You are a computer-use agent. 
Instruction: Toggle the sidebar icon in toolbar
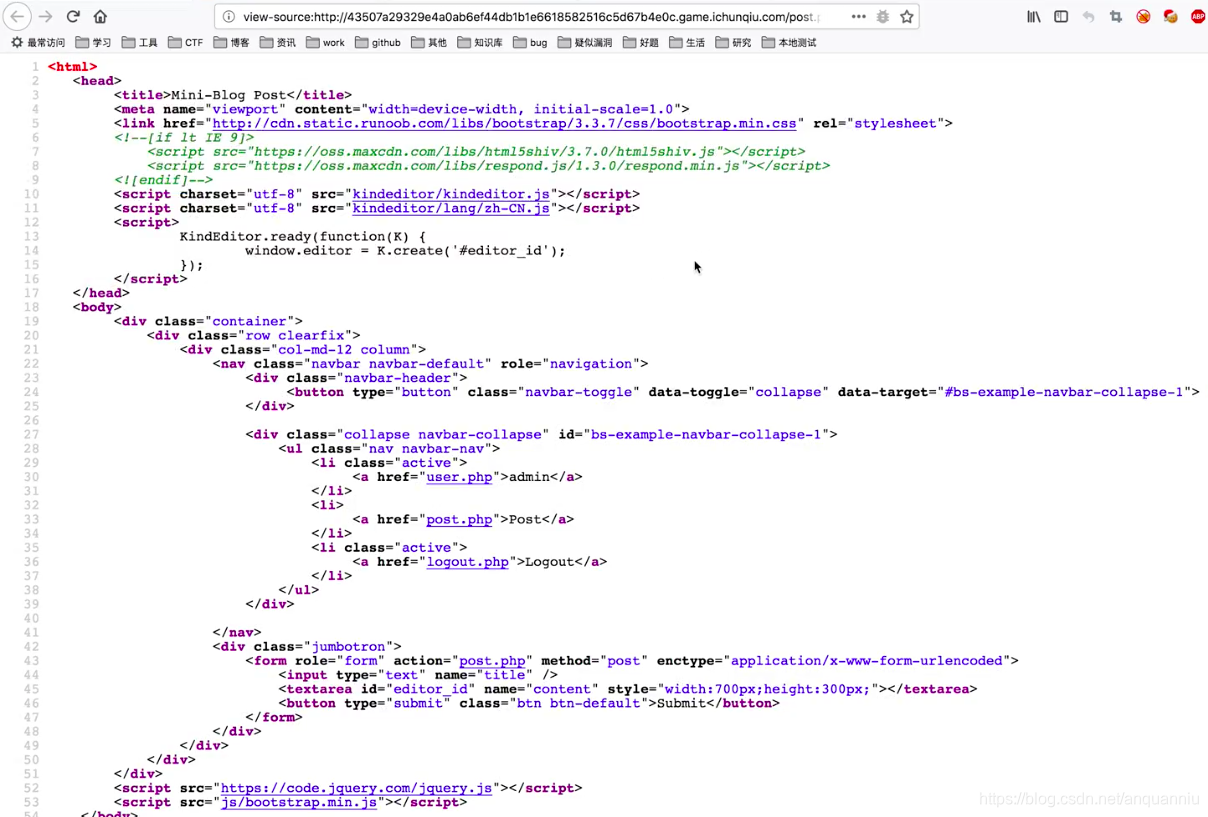tap(1061, 16)
